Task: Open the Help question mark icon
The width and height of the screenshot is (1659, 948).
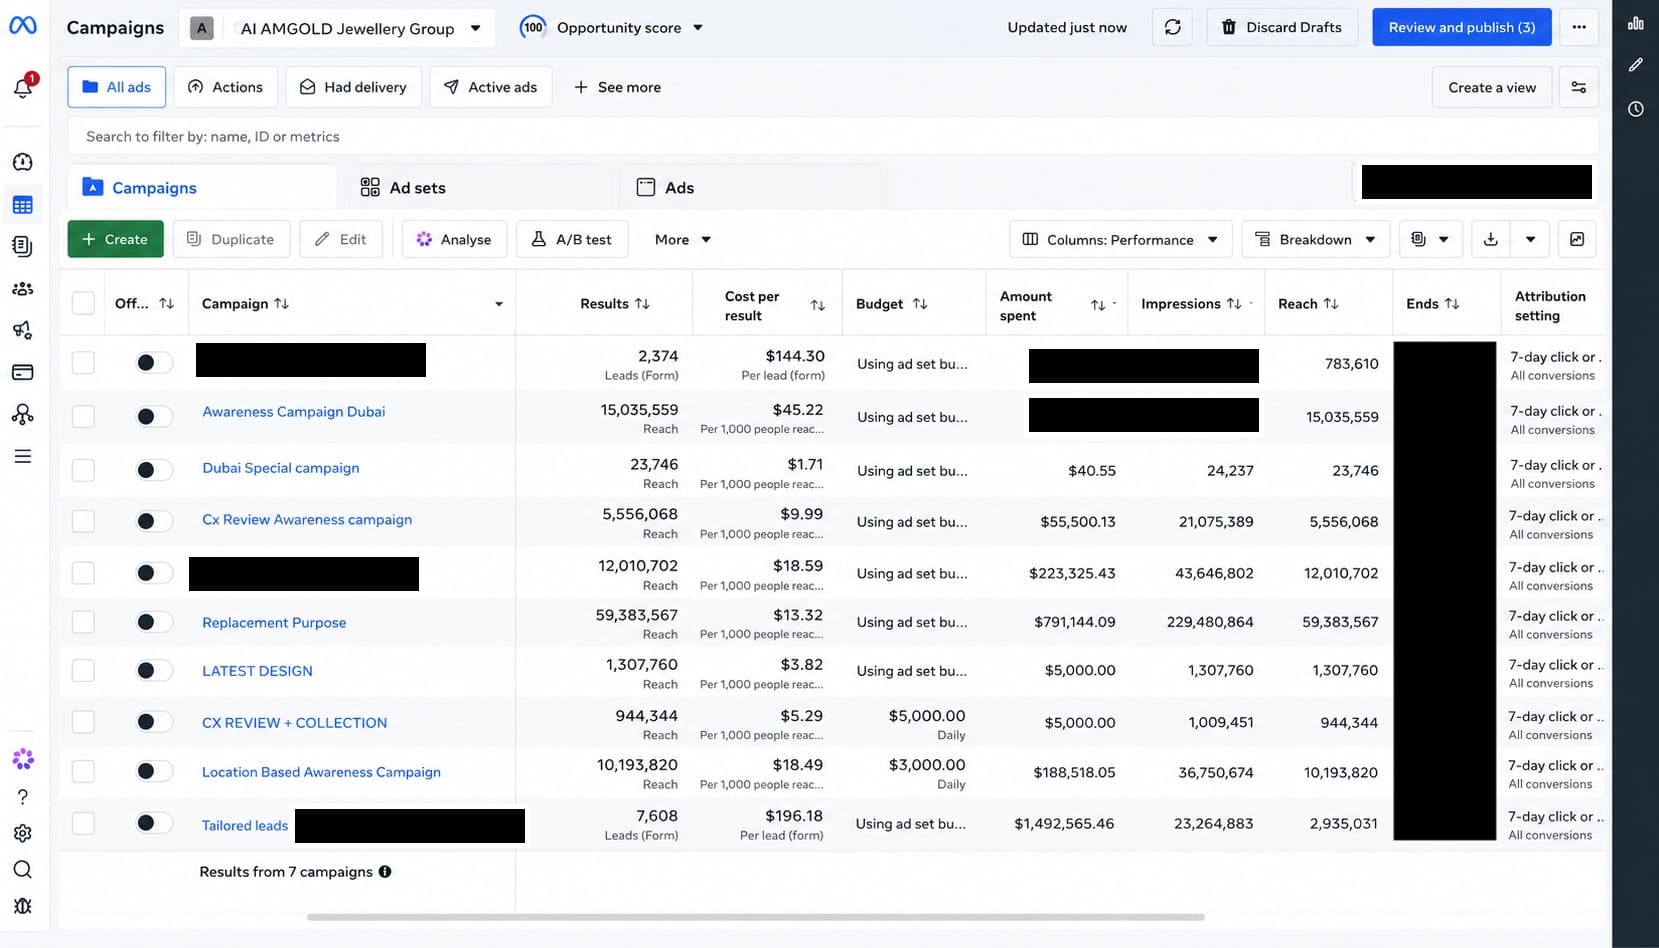Action: (23, 797)
